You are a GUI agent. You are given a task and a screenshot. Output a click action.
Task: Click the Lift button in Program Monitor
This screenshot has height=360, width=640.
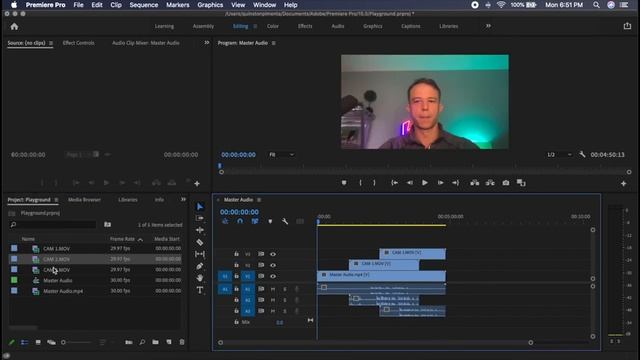point(474,183)
